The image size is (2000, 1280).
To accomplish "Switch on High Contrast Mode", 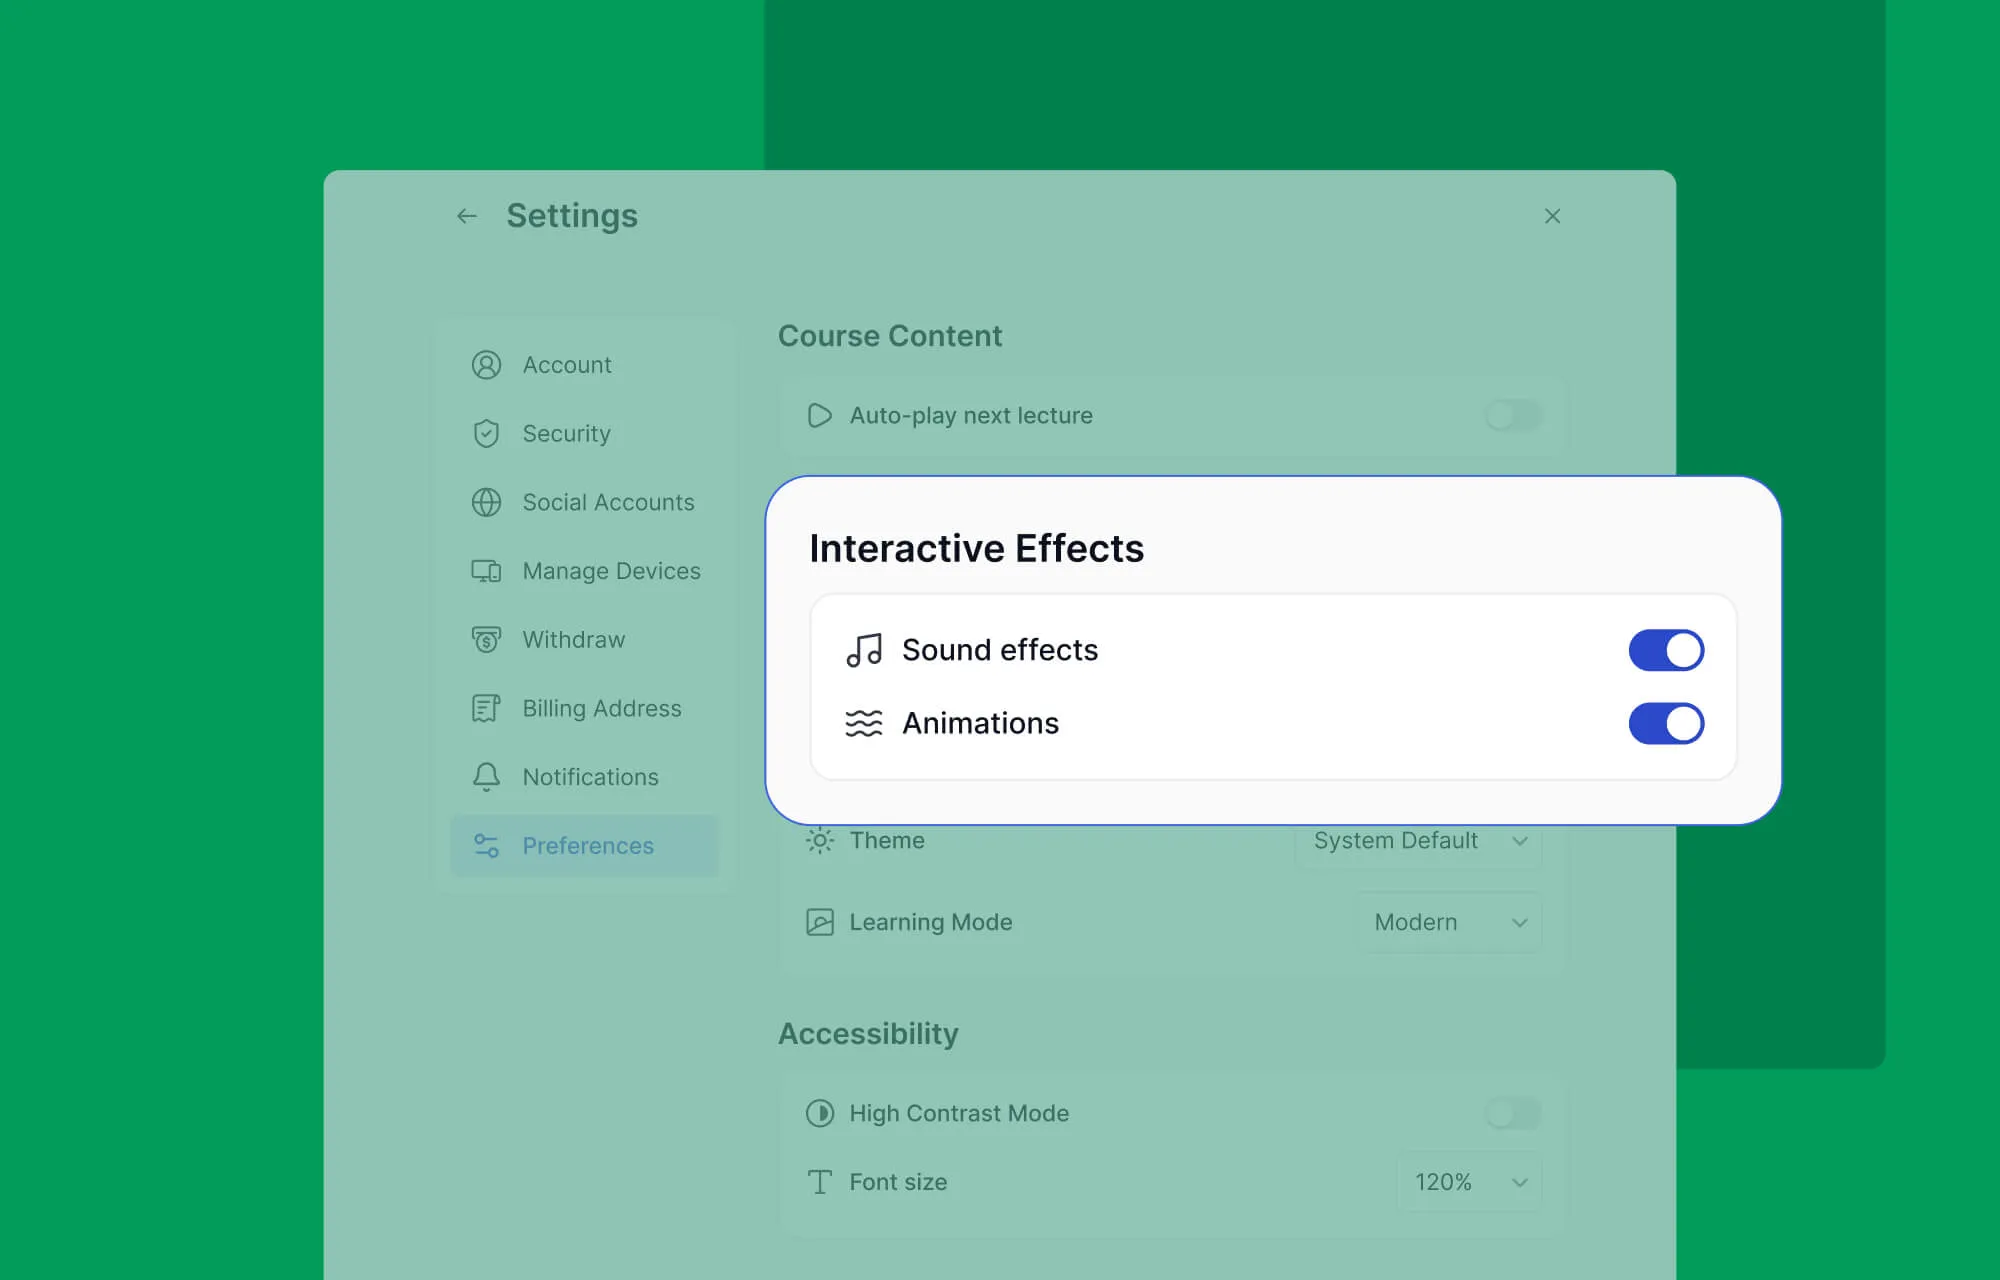I will pos(1513,1113).
